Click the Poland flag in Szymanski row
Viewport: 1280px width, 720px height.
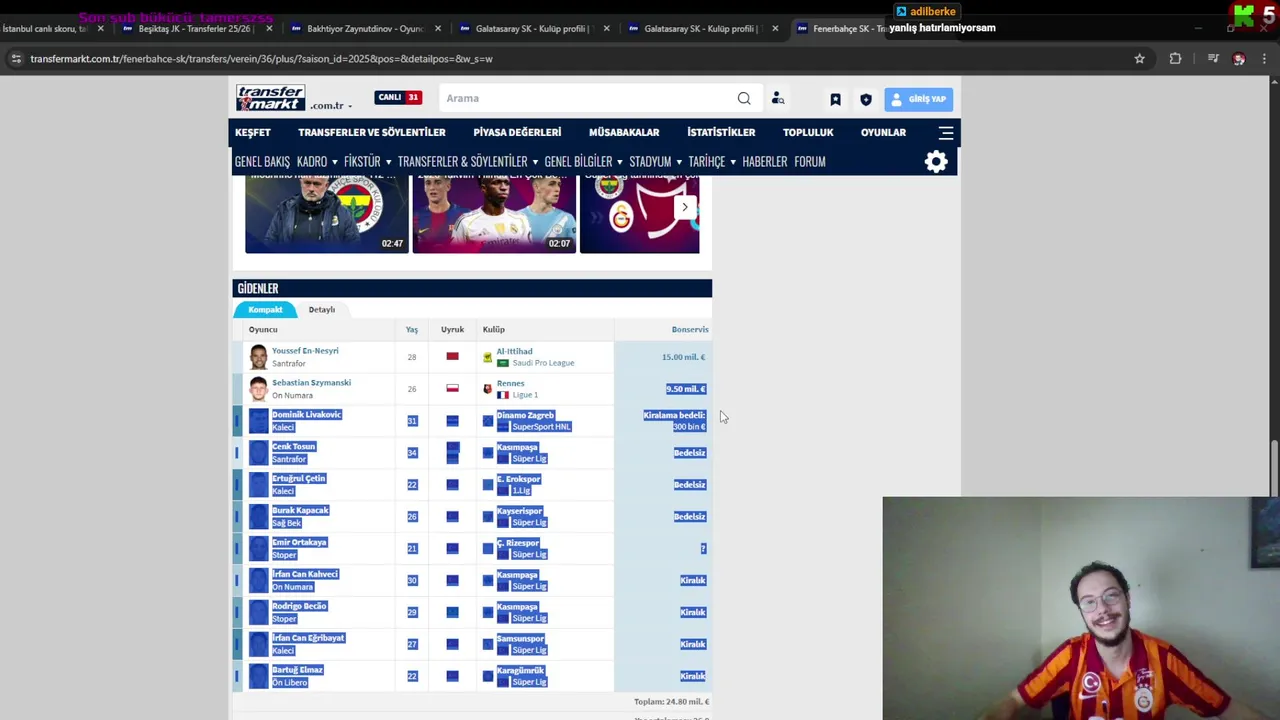452,388
